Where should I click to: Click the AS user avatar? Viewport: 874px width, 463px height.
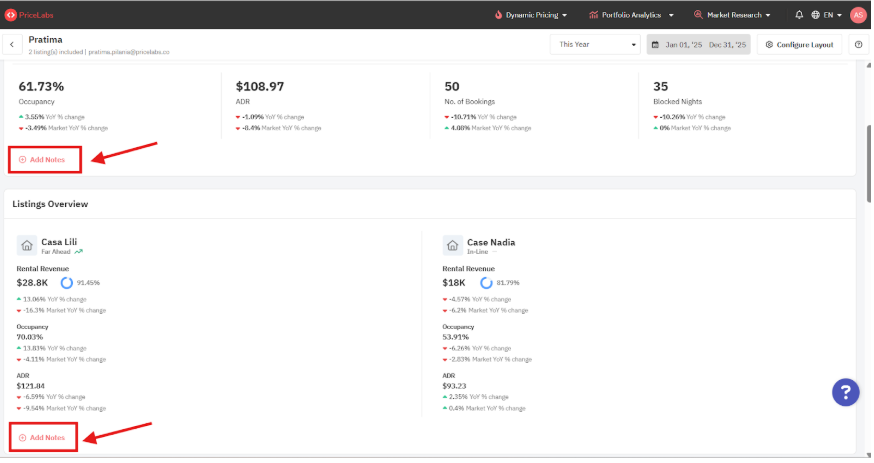click(x=857, y=15)
